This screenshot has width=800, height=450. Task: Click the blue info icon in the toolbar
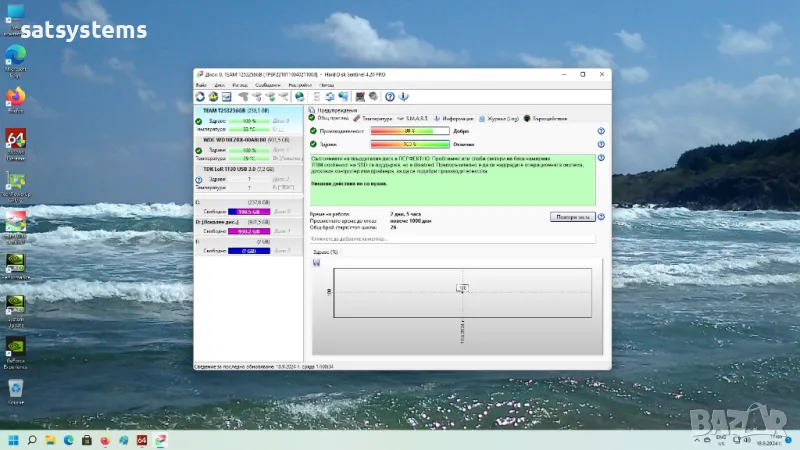pyautogui.click(x=404, y=96)
